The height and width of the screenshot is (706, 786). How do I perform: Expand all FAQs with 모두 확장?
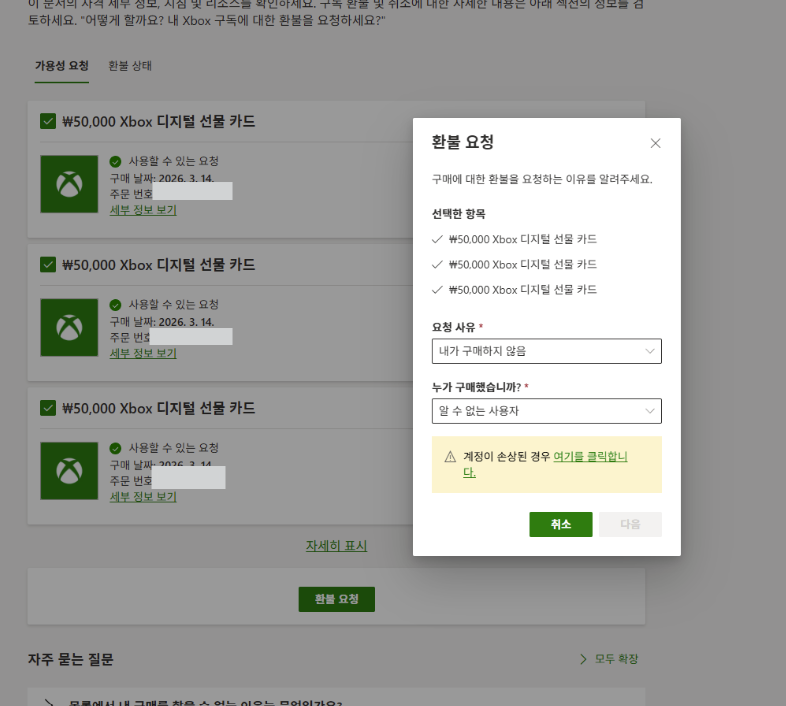[616, 659]
